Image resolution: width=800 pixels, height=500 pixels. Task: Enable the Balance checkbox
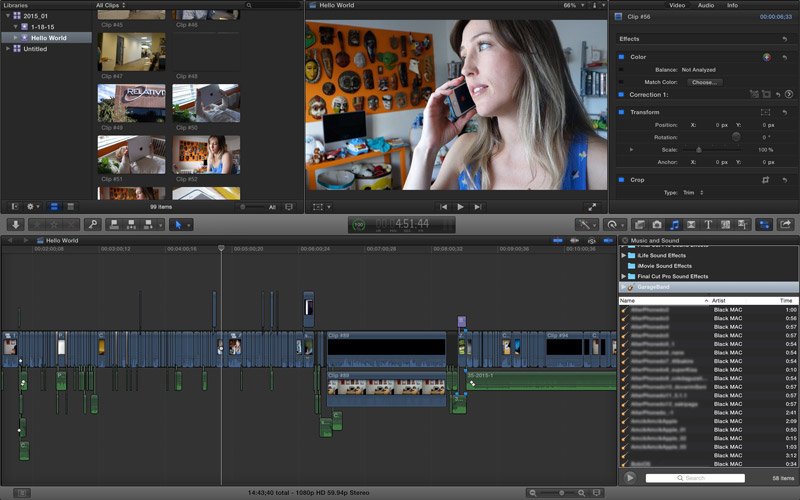621,69
